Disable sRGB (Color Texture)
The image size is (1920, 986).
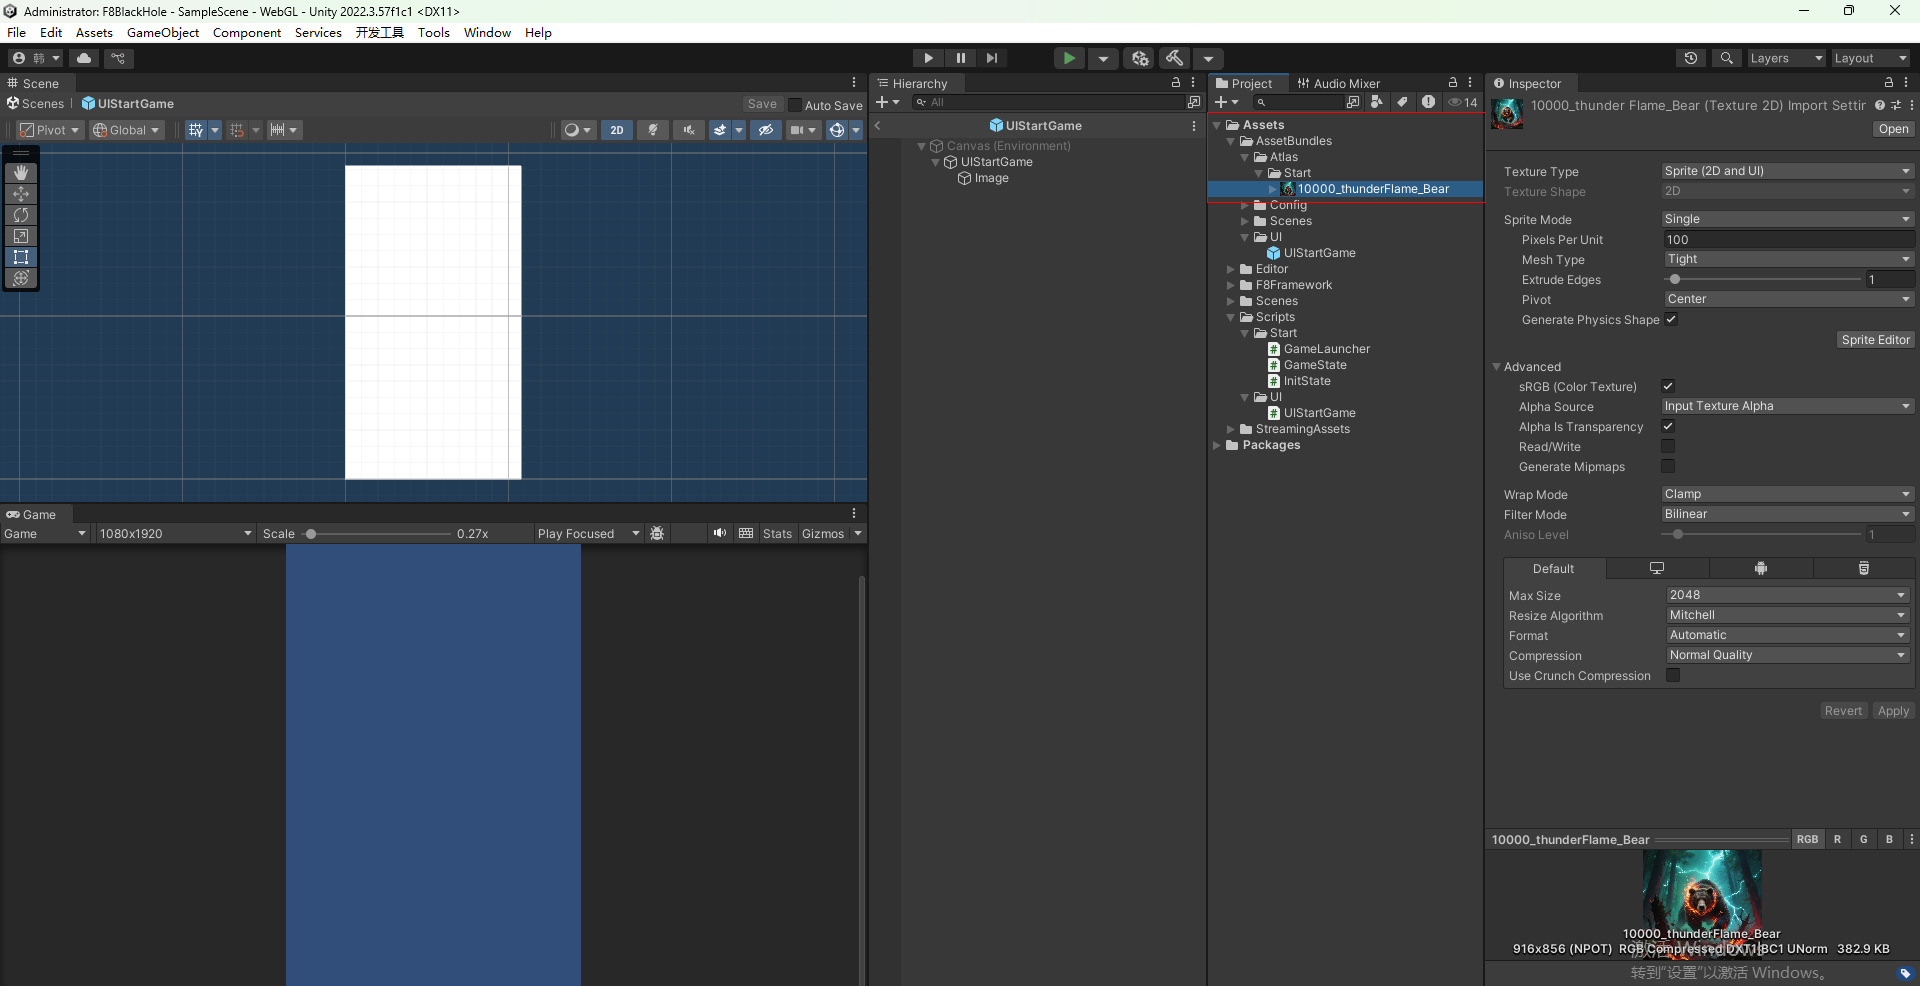point(1669,386)
